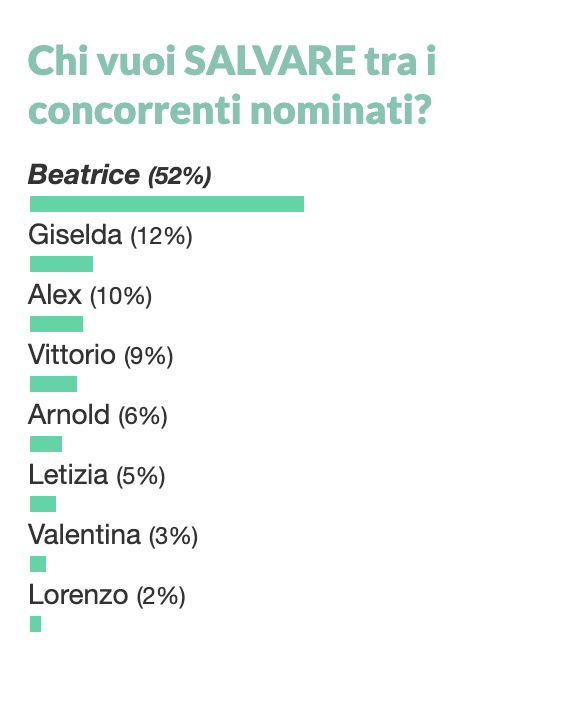Click the poll question title

[x=232, y=85]
